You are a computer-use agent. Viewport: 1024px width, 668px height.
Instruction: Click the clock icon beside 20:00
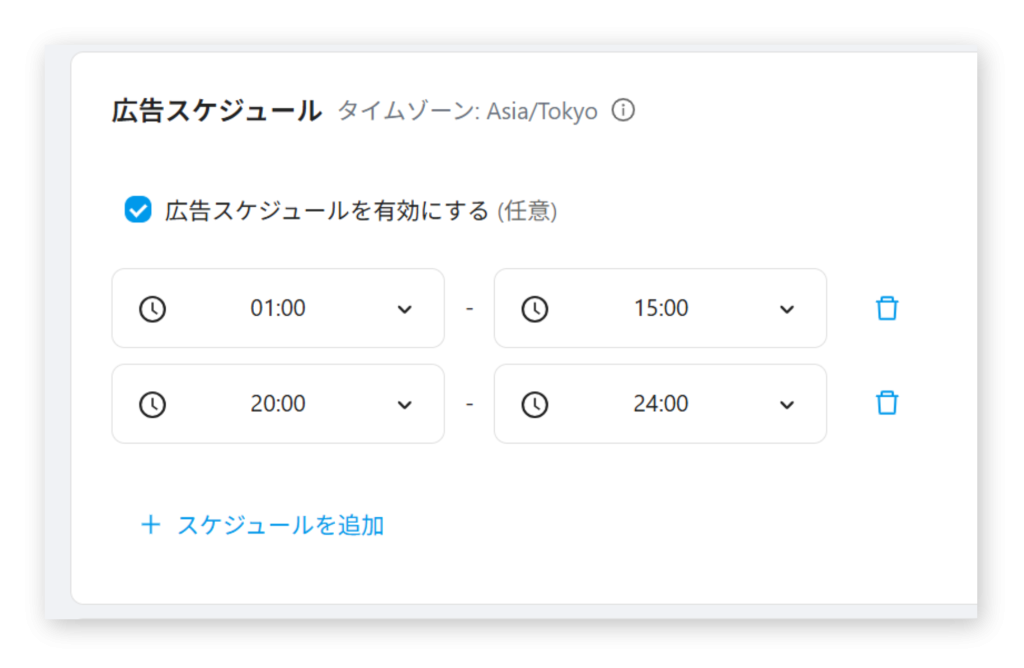pyautogui.click(x=152, y=405)
